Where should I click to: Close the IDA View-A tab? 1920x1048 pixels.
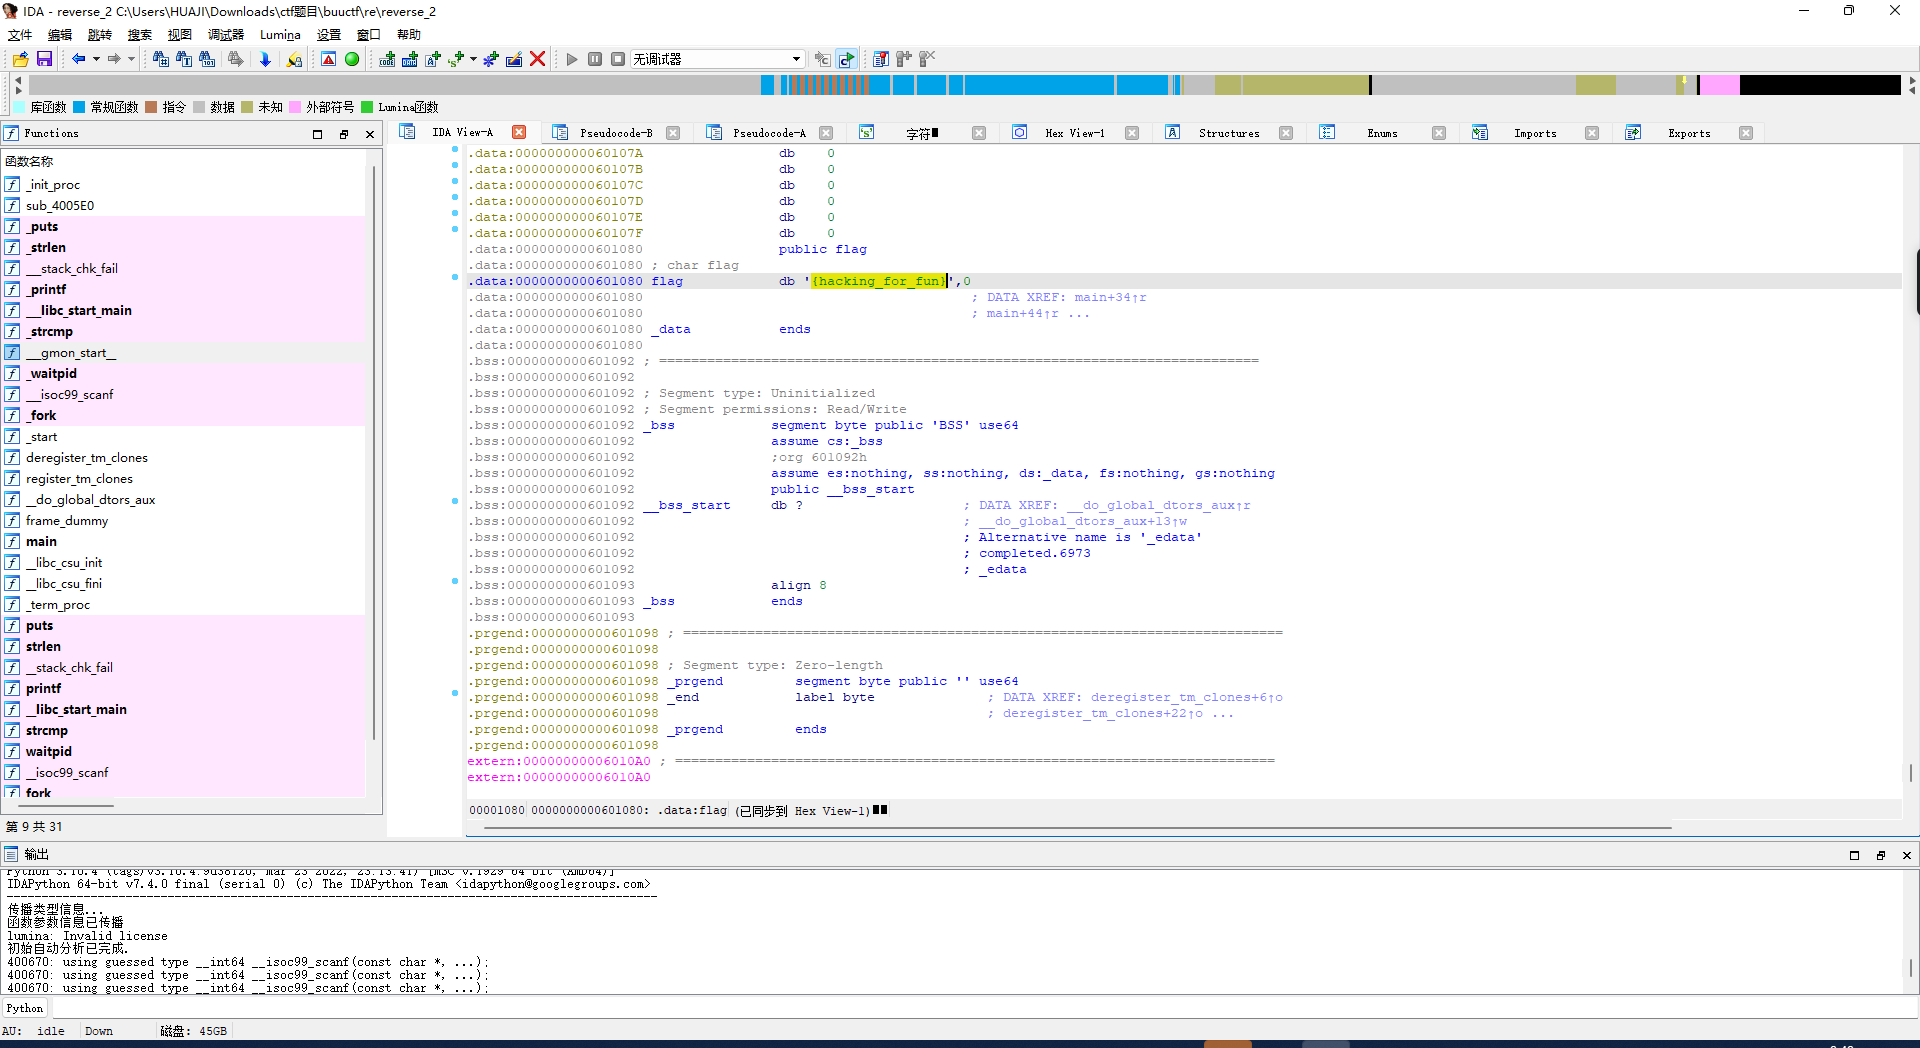(519, 132)
